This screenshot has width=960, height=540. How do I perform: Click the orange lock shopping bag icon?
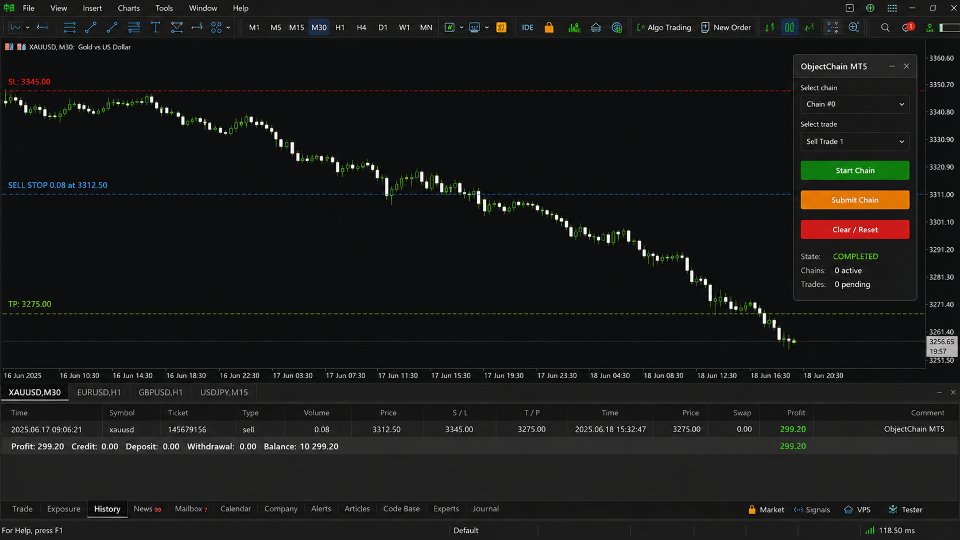tap(549, 27)
